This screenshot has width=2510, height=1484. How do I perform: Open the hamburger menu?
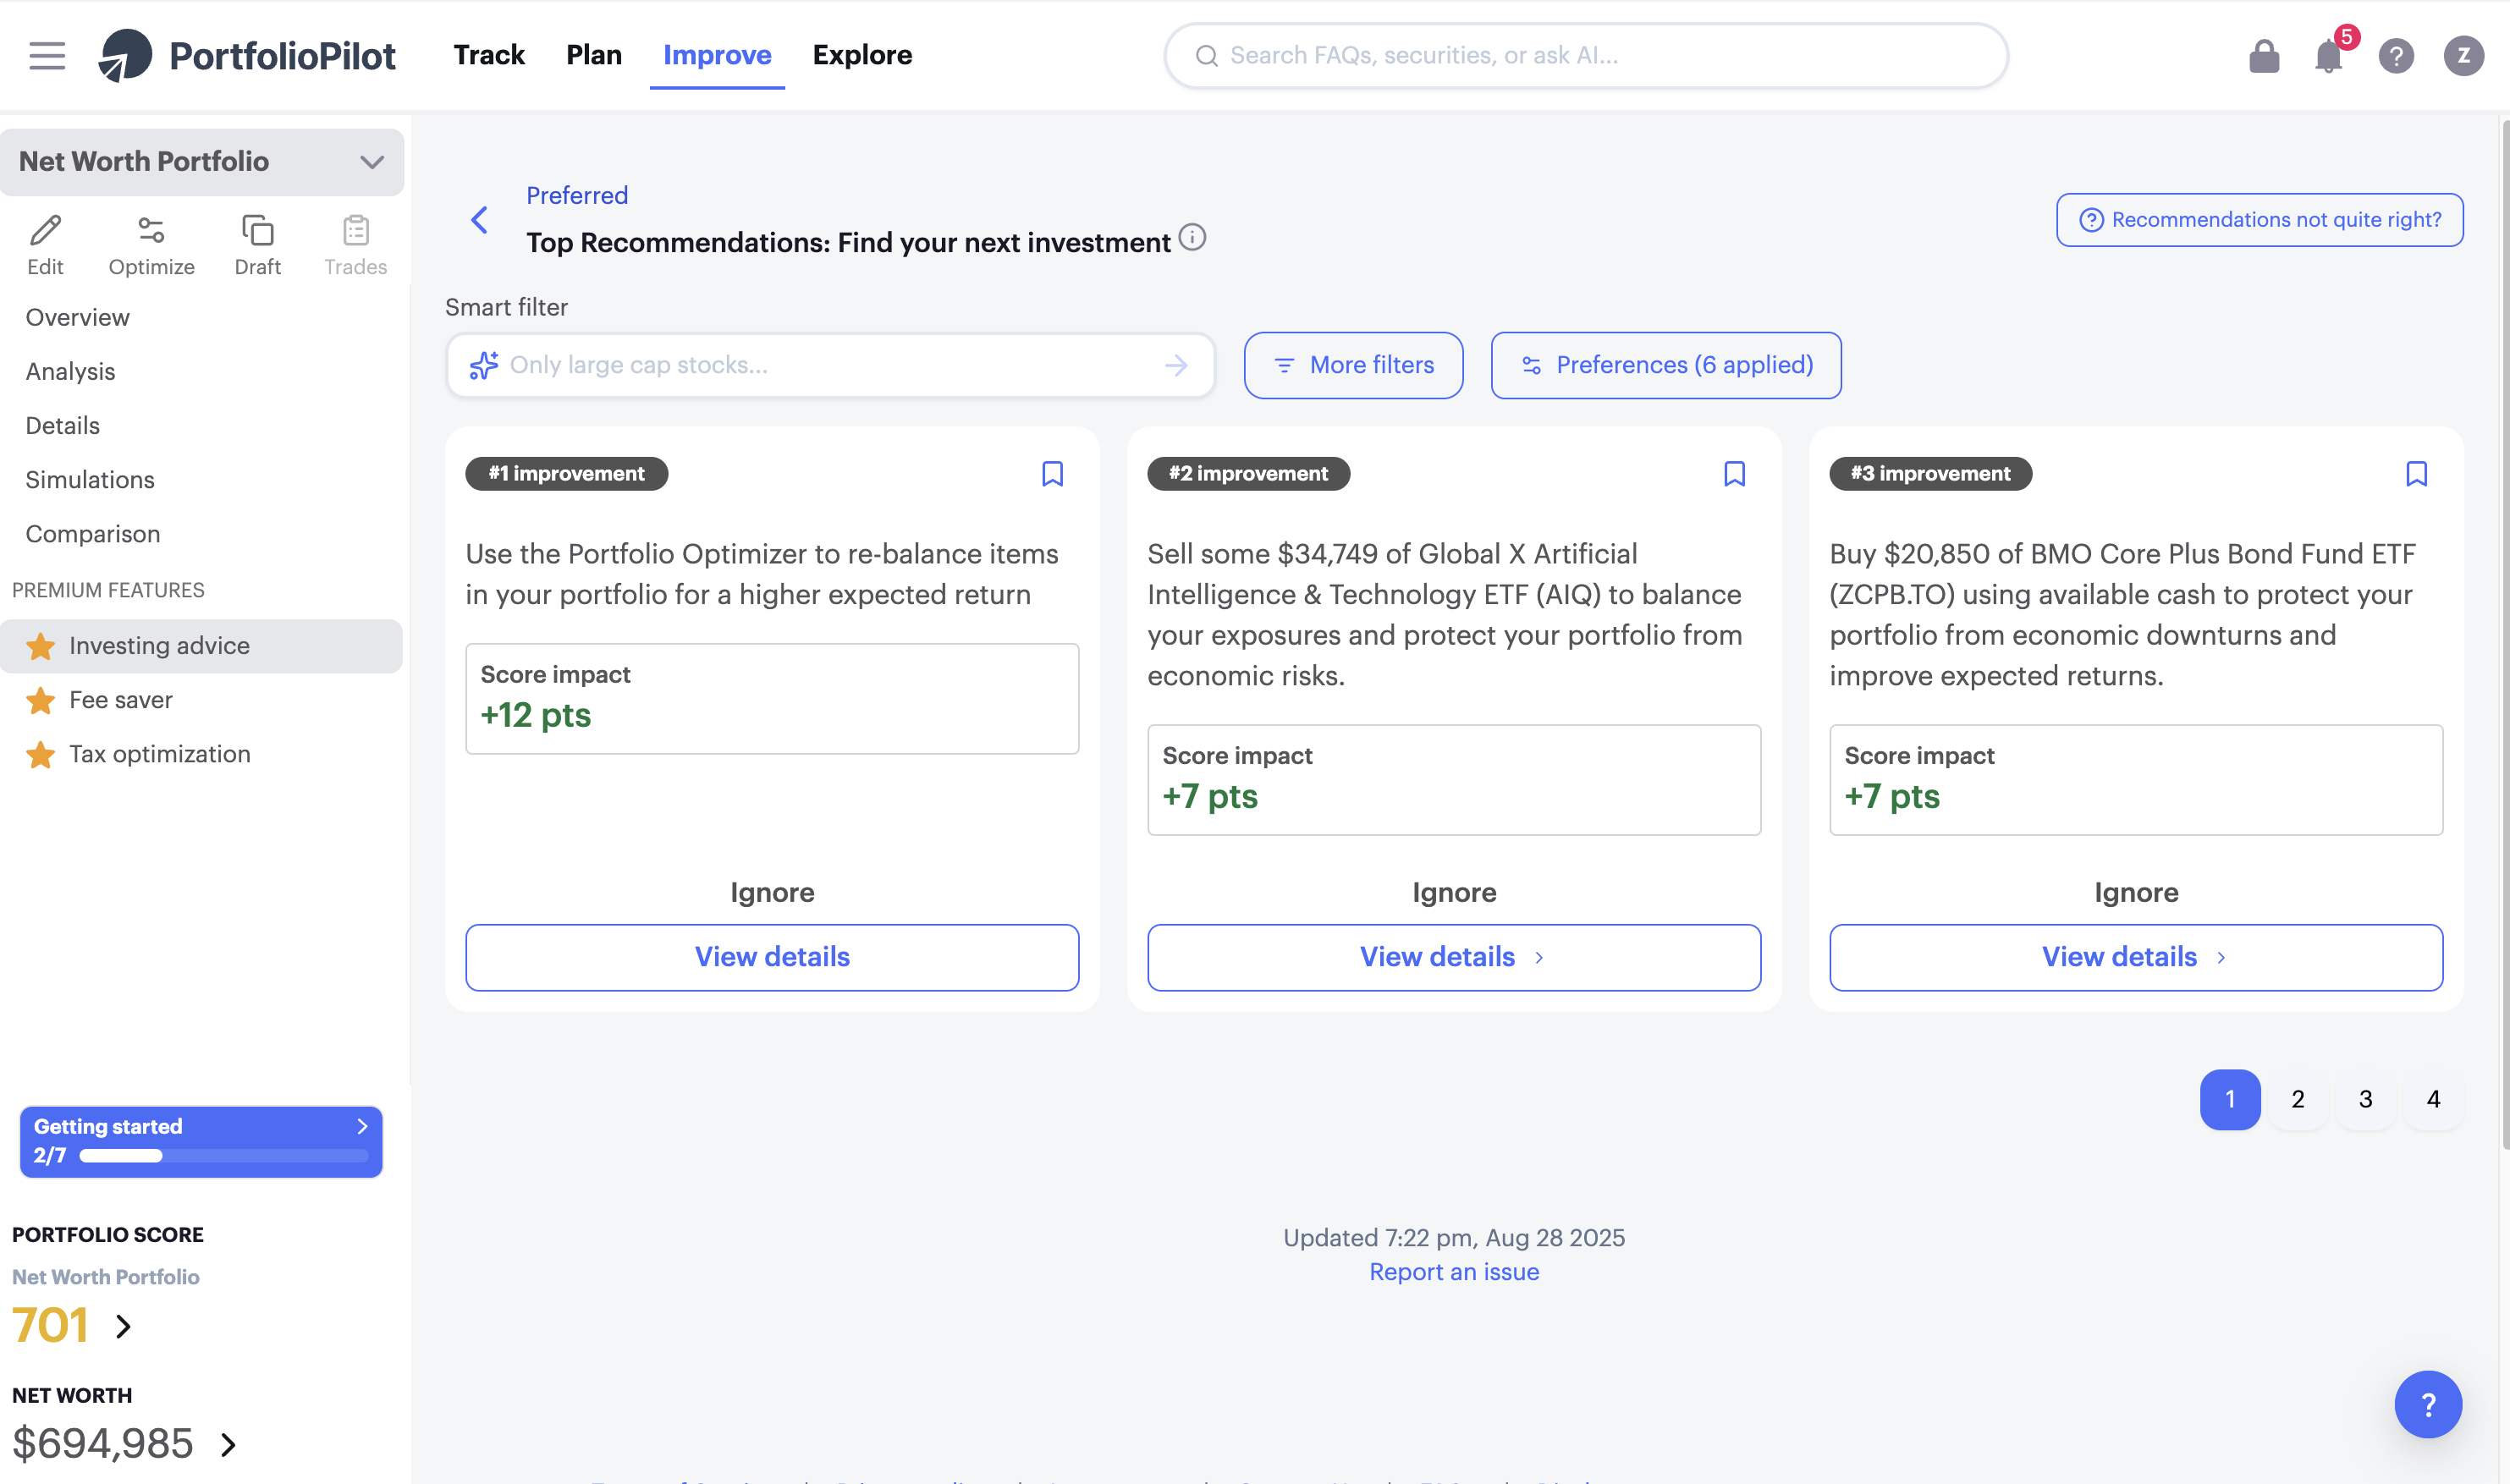coord(47,56)
